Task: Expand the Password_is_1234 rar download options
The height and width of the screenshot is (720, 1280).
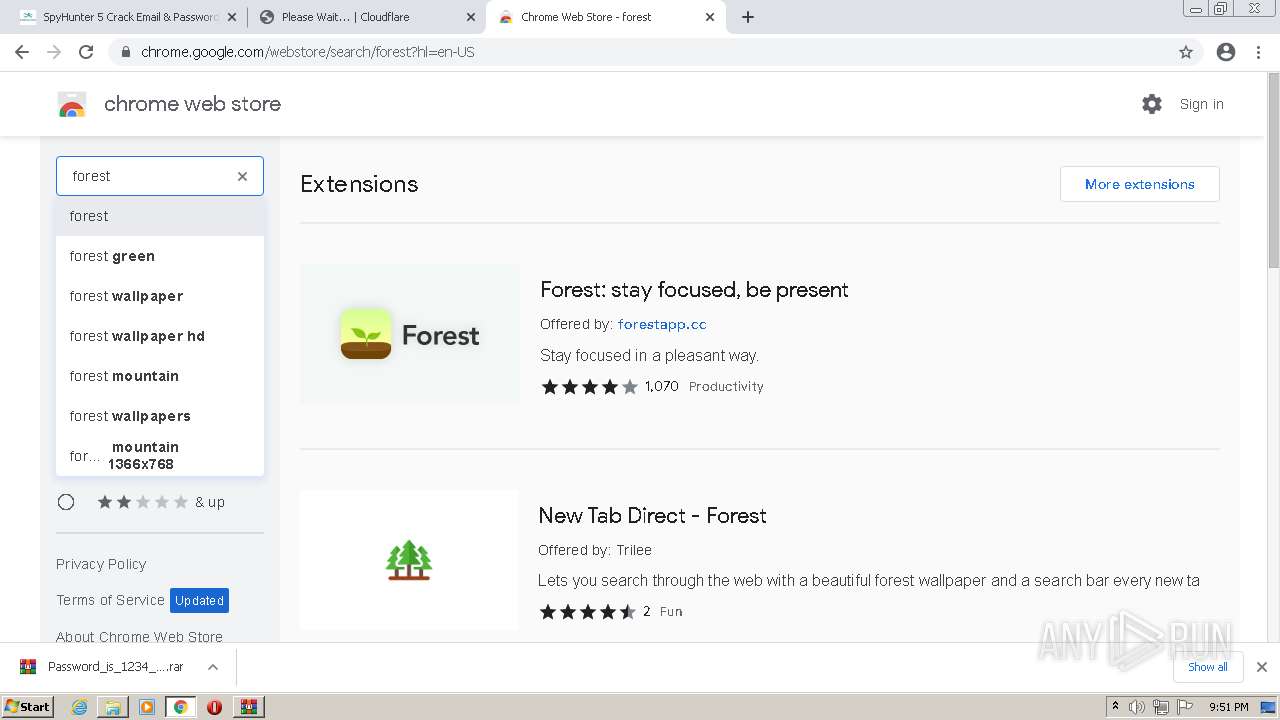Action: [x=213, y=667]
